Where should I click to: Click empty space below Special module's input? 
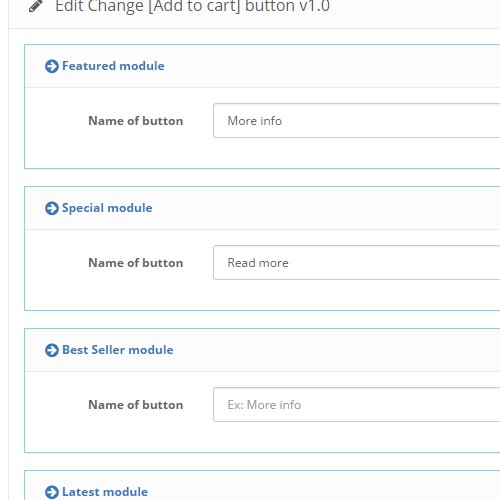262,295
